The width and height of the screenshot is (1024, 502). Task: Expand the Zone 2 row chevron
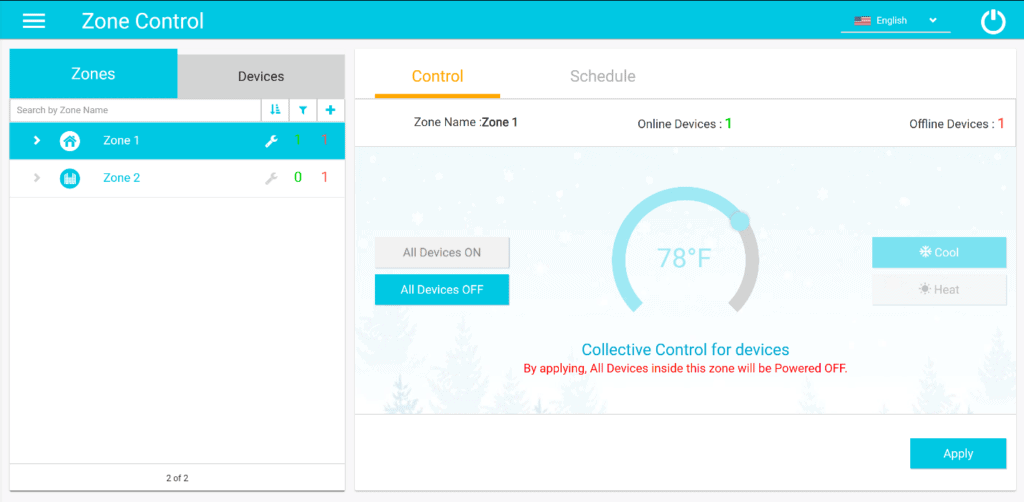click(37, 178)
